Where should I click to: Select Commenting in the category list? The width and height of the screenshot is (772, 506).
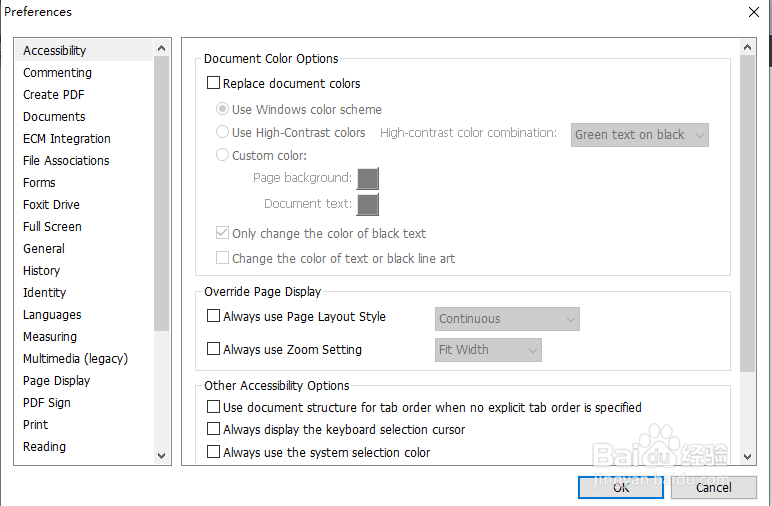click(x=57, y=73)
